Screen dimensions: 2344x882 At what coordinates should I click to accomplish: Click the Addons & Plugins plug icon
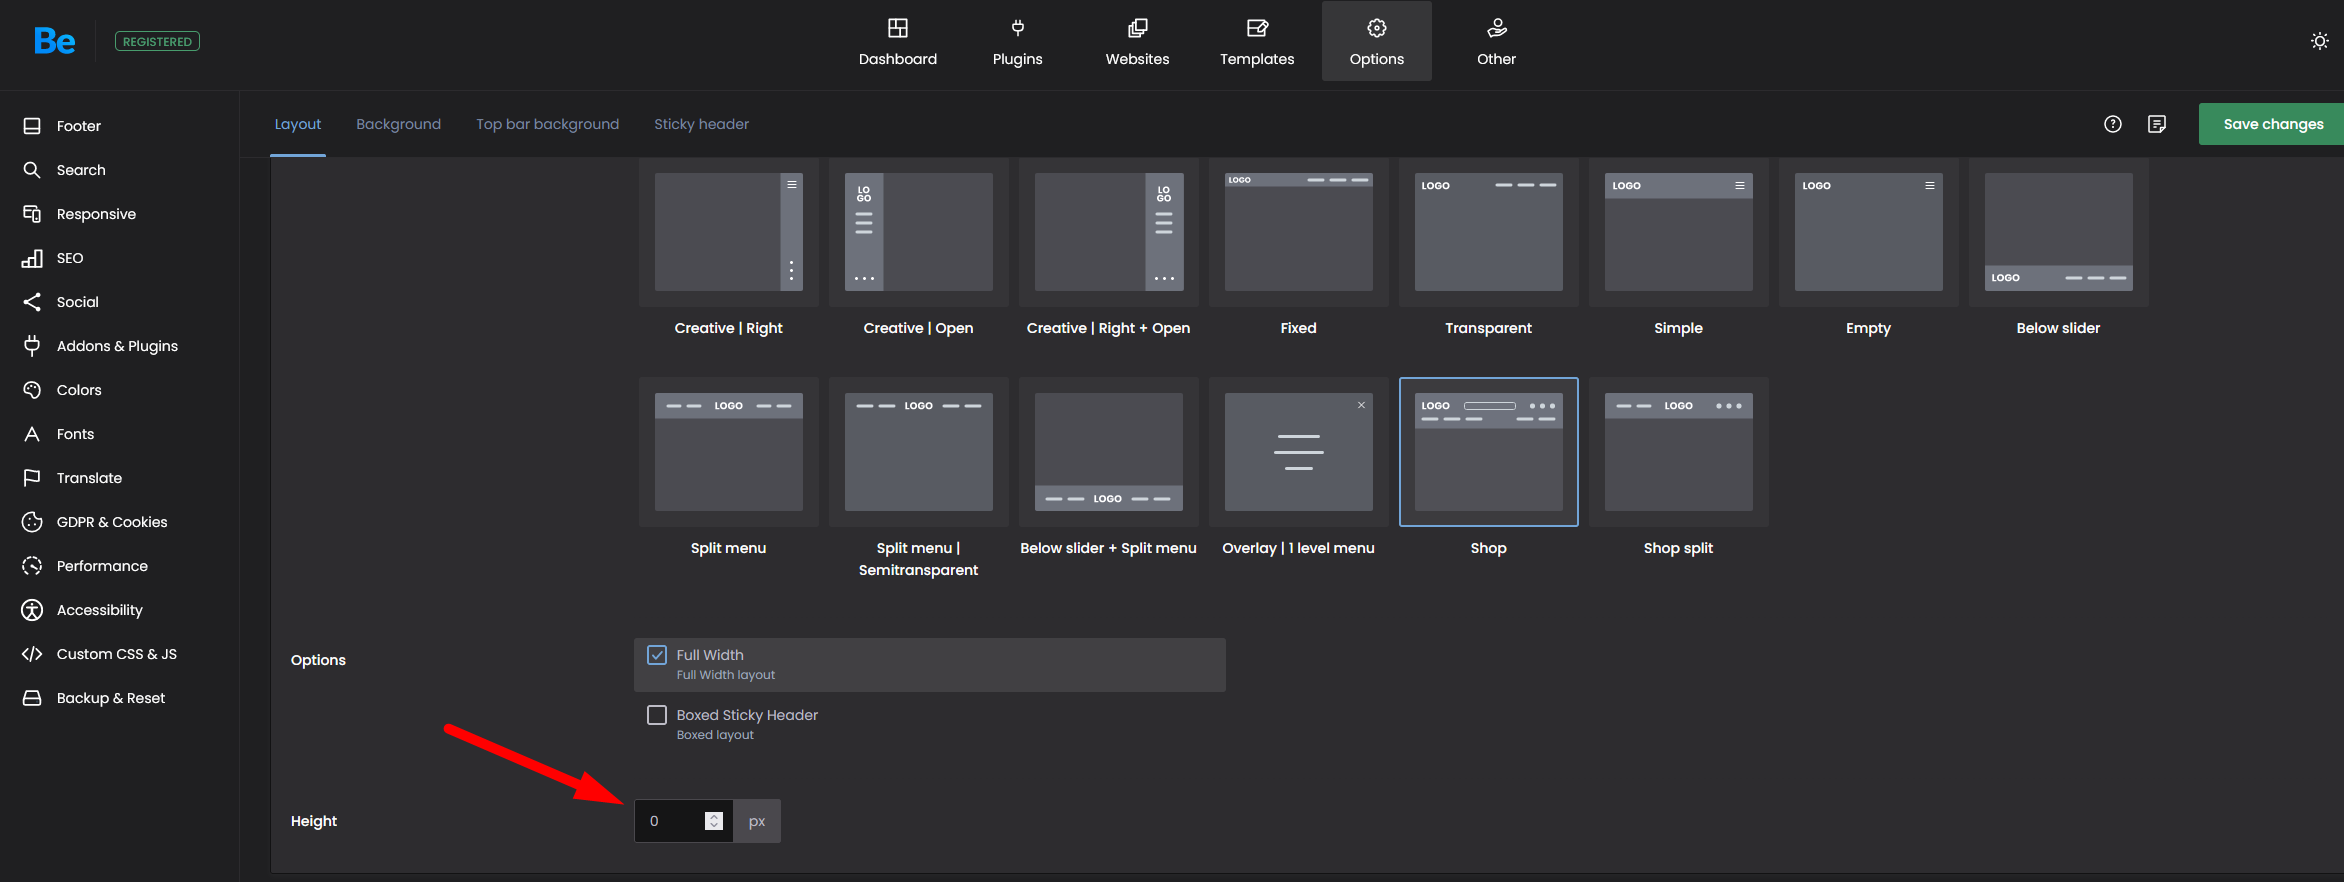pyautogui.click(x=32, y=346)
